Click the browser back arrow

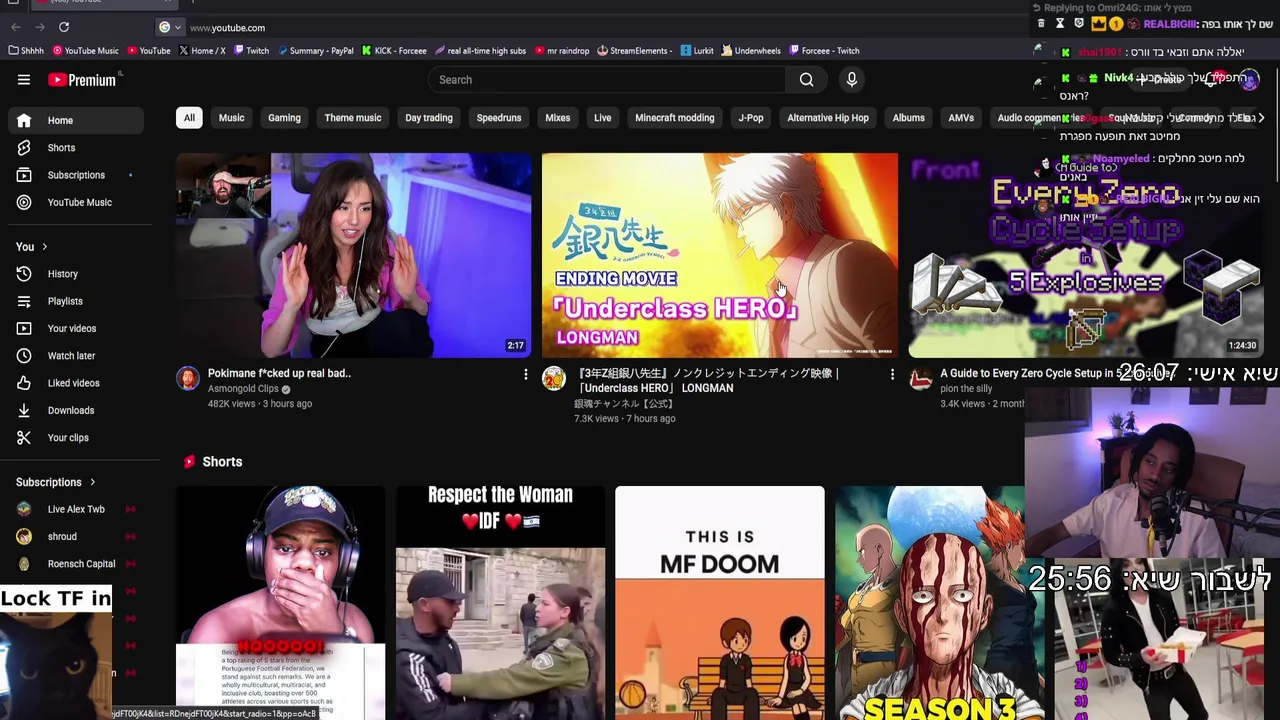point(16,27)
